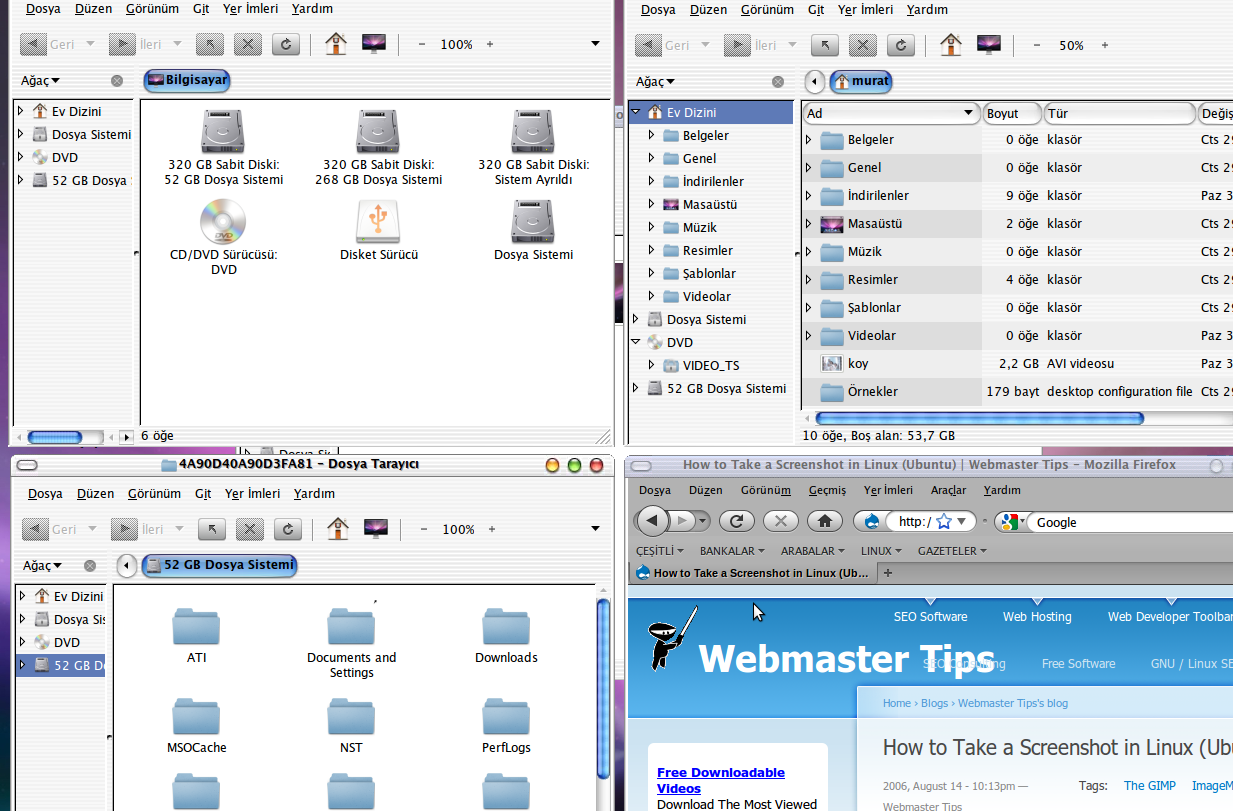Screen dimensions: 1233x811
Task: Click vertical scrollbar in 52 GB window
Action: pos(603,687)
